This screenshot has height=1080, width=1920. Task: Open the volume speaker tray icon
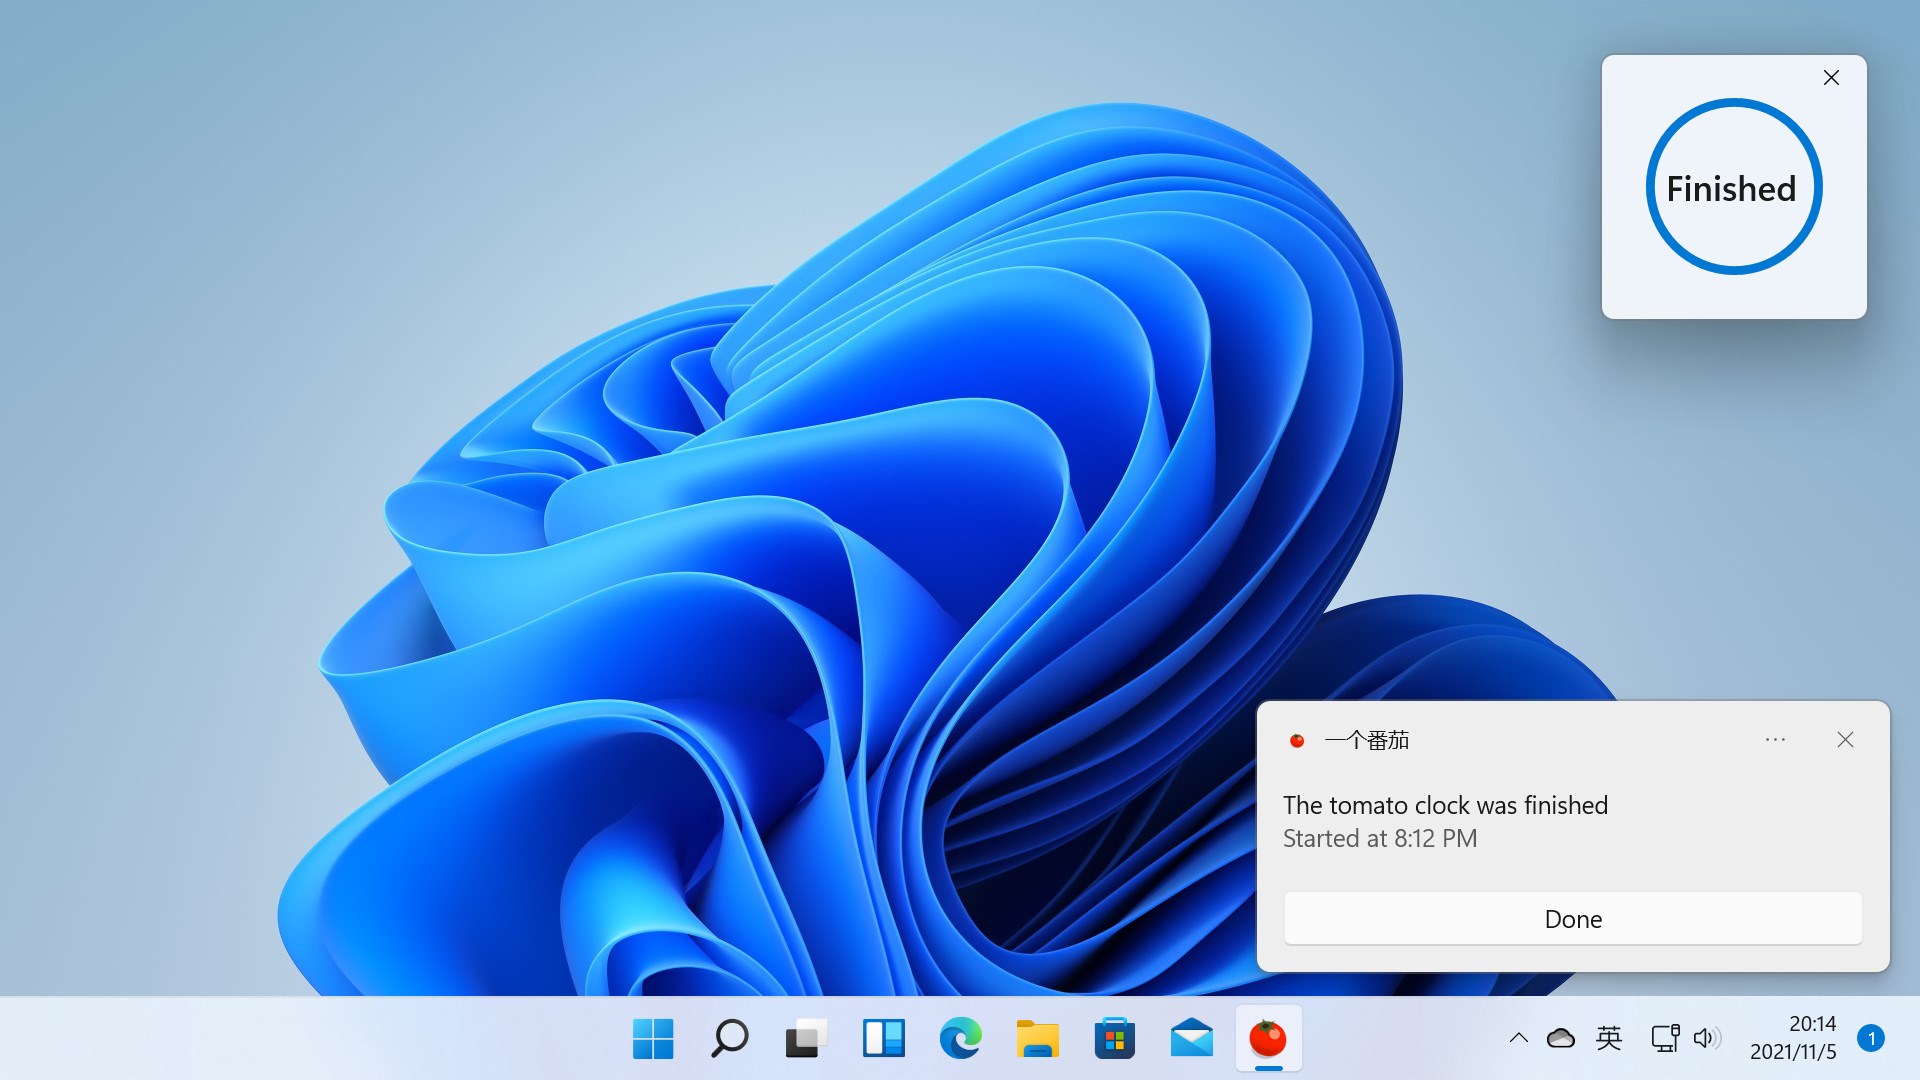click(x=1706, y=1039)
